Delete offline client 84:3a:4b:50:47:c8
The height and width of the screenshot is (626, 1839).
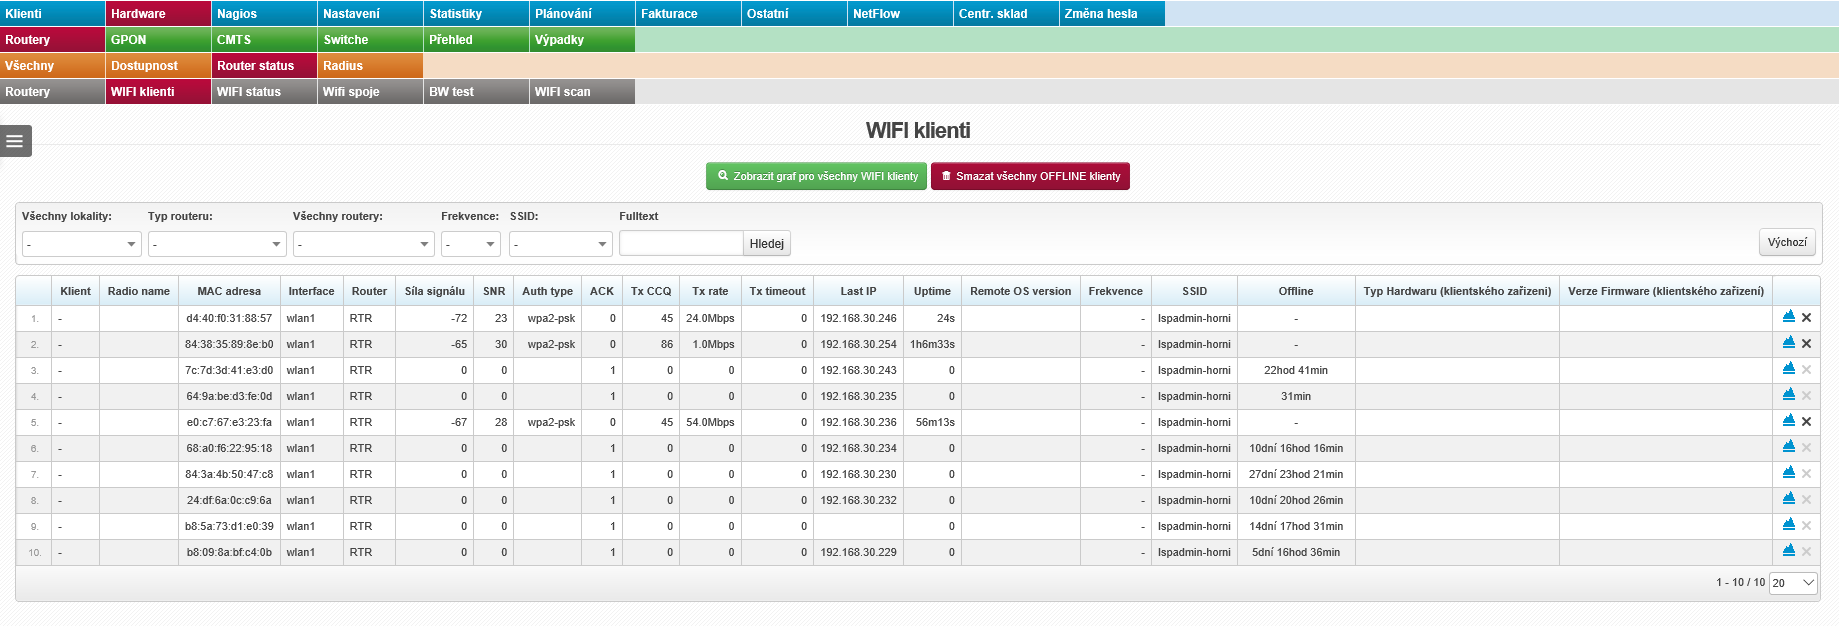(1807, 474)
